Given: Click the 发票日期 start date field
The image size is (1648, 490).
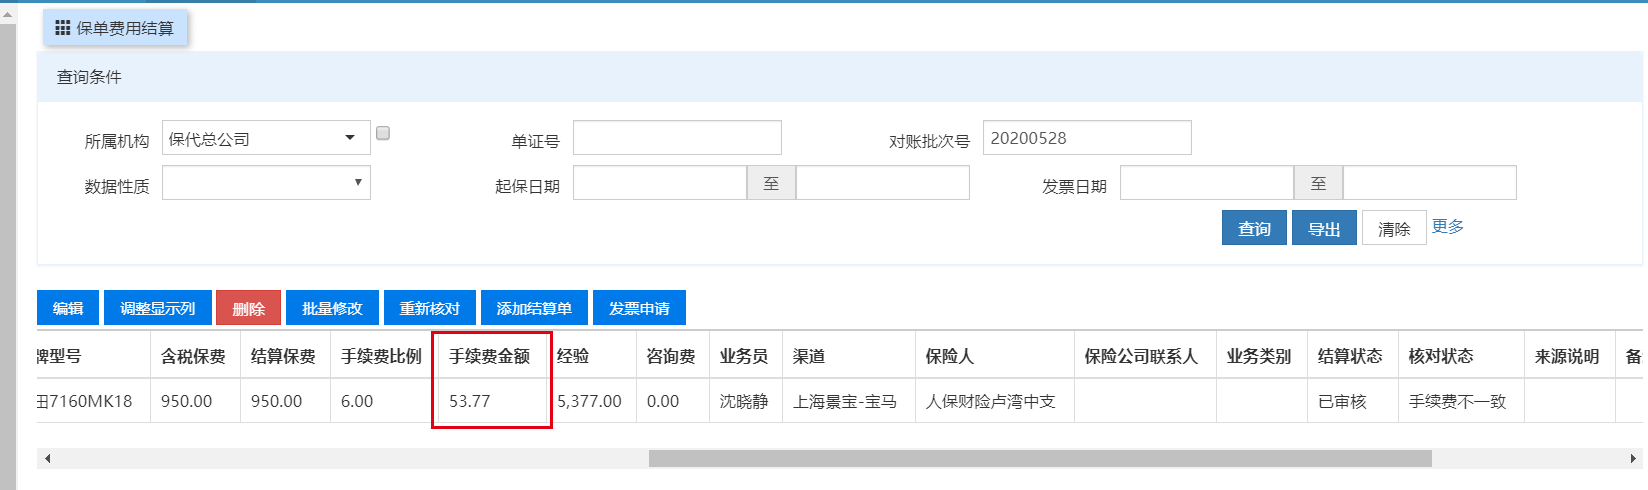Looking at the screenshot, I should pos(1207,183).
